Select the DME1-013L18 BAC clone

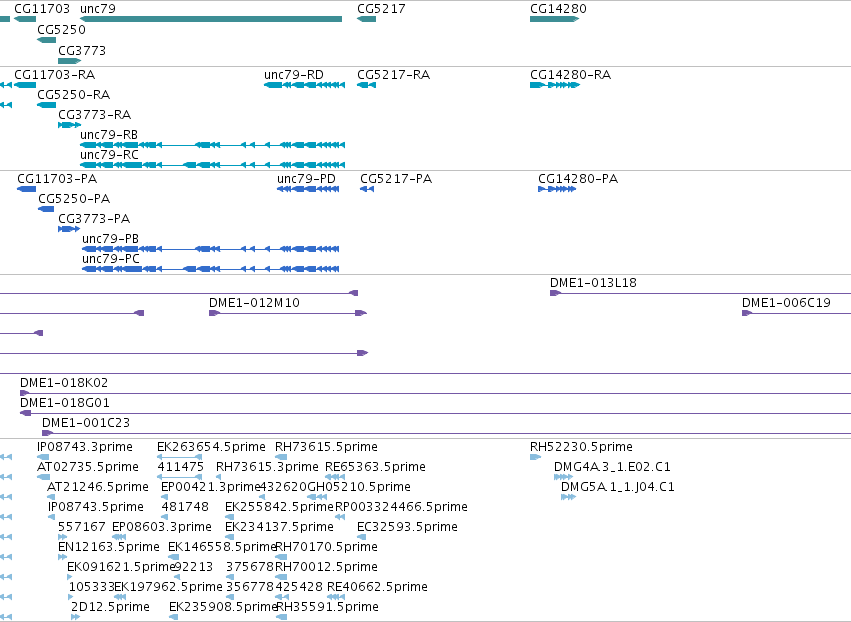tap(700, 293)
